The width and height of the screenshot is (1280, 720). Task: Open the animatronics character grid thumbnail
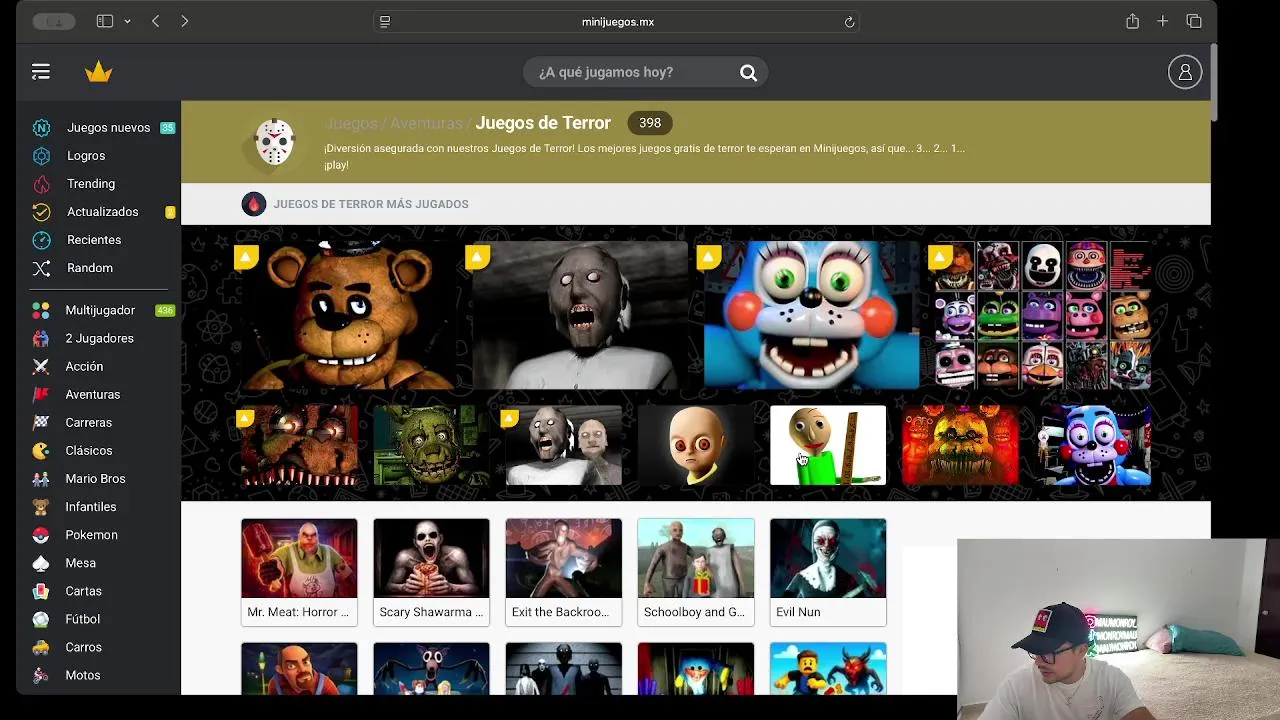(x=1043, y=315)
